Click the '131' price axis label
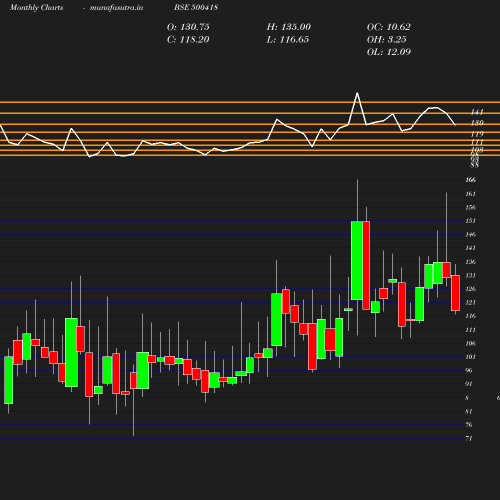The image size is (500, 500). click(470, 275)
